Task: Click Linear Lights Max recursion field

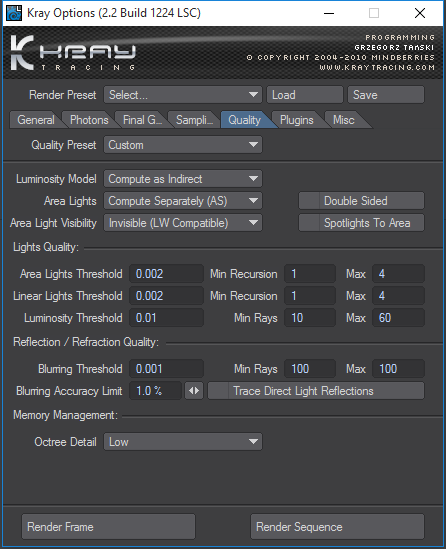Action: point(398,296)
